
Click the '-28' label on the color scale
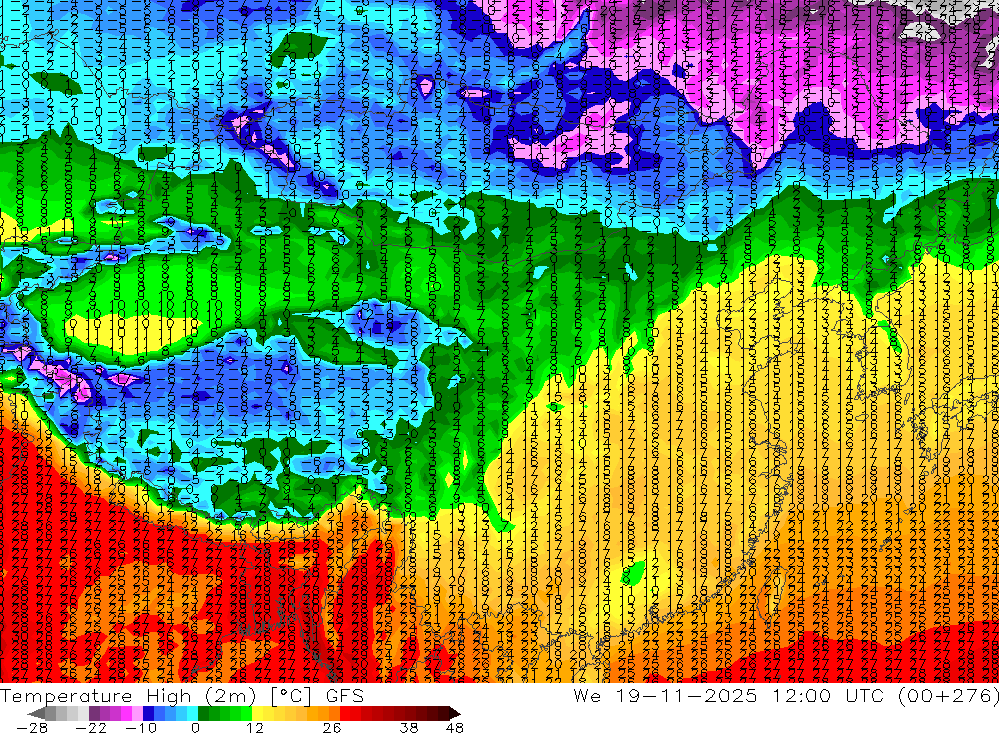tap(32, 728)
